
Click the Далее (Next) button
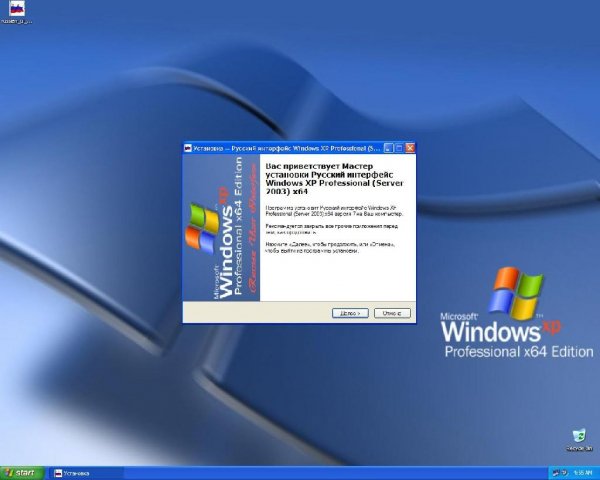(x=350, y=313)
